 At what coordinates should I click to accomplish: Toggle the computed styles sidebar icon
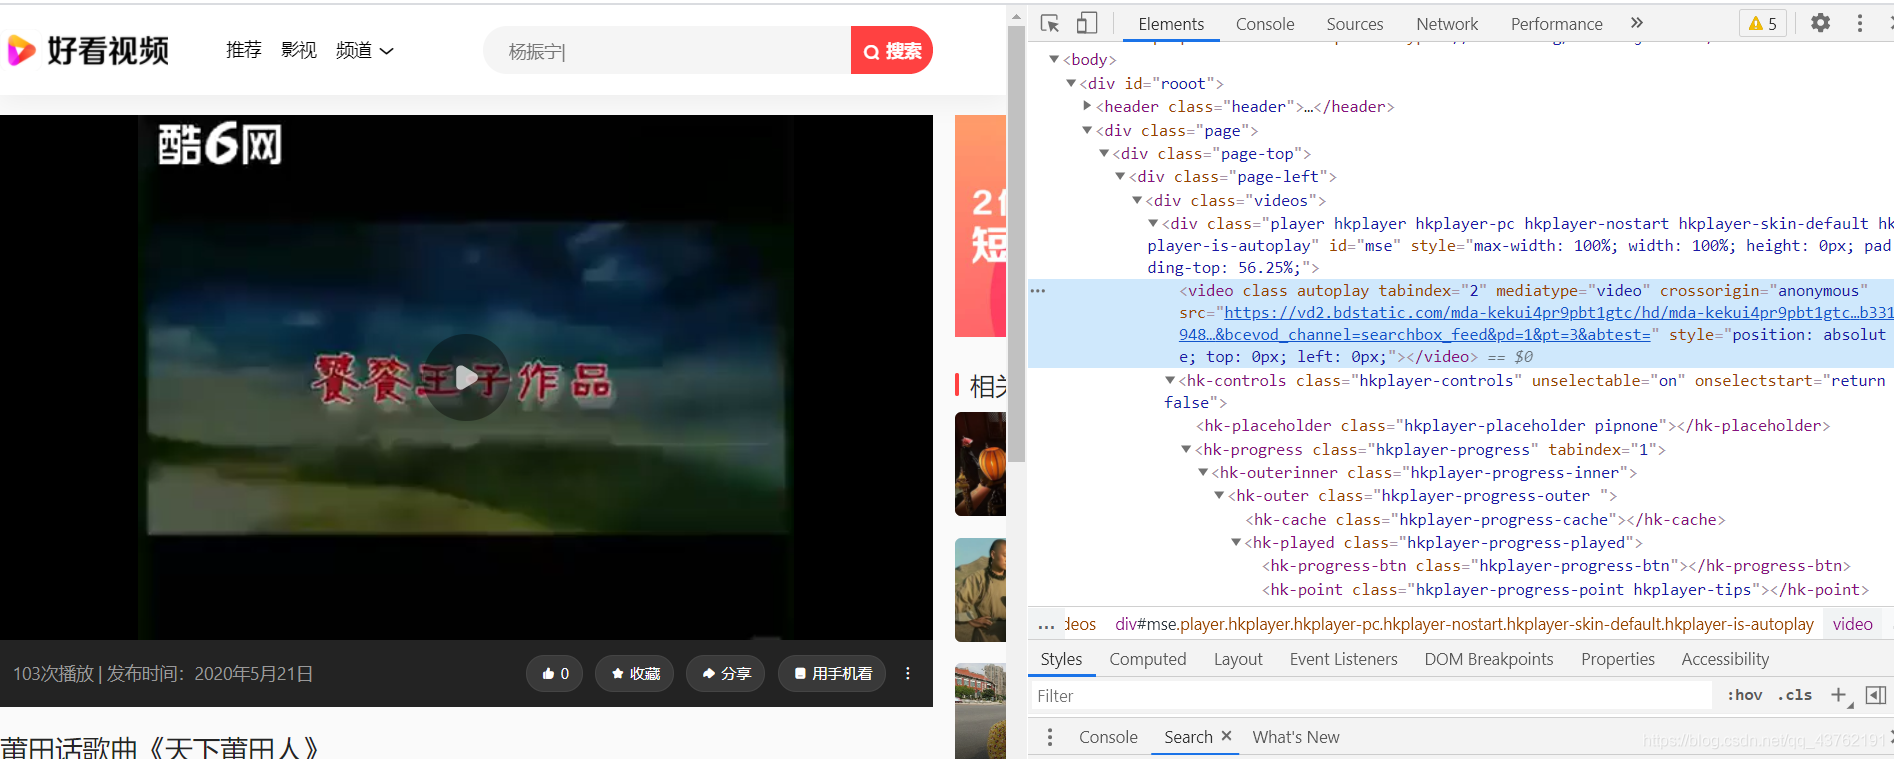pyautogui.click(x=1876, y=695)
